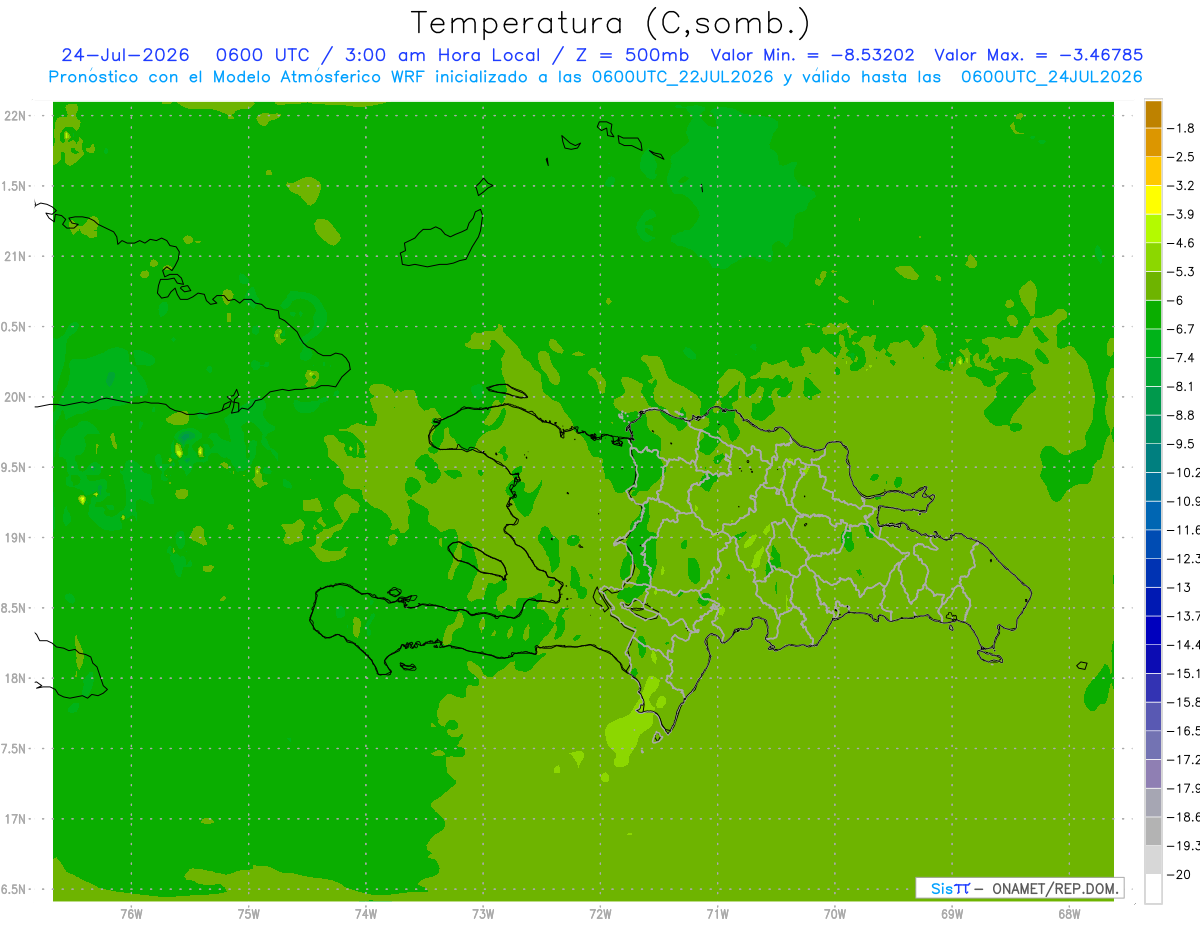The width and height of the screenshot is (1200, 927).
Task: Click the "-8.8" colorbar label
Action: pyautogui.click(x=1183, y=415)
